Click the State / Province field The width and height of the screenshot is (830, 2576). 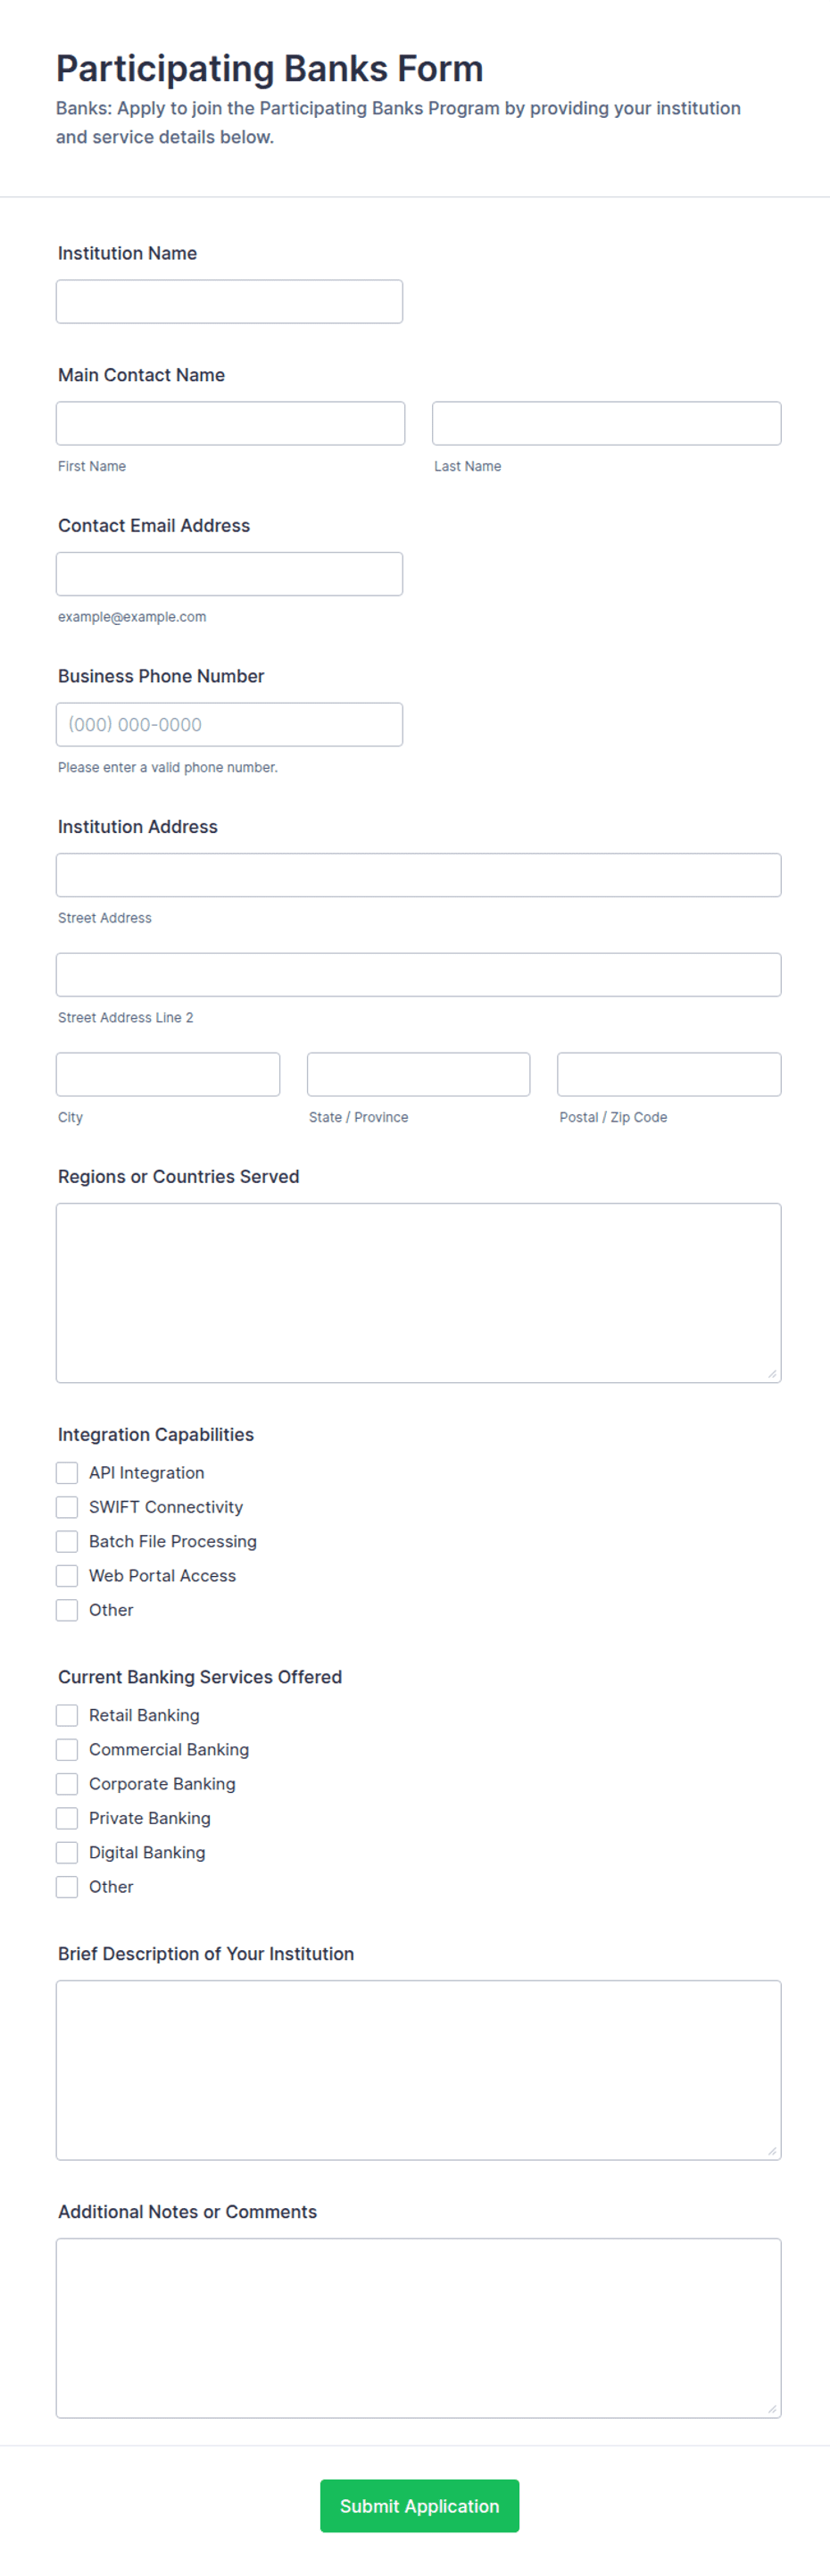tap(418, 1074)
